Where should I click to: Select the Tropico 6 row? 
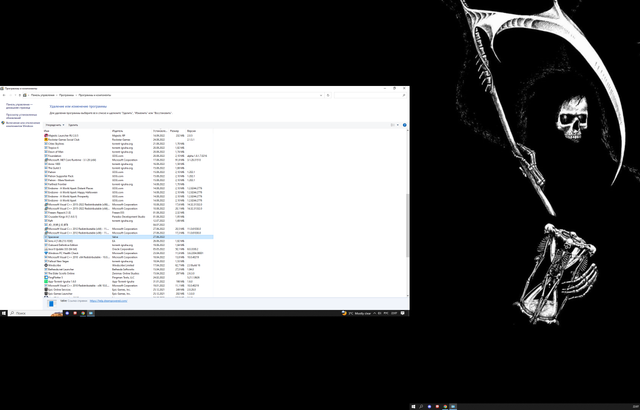[x=128, y=148]
